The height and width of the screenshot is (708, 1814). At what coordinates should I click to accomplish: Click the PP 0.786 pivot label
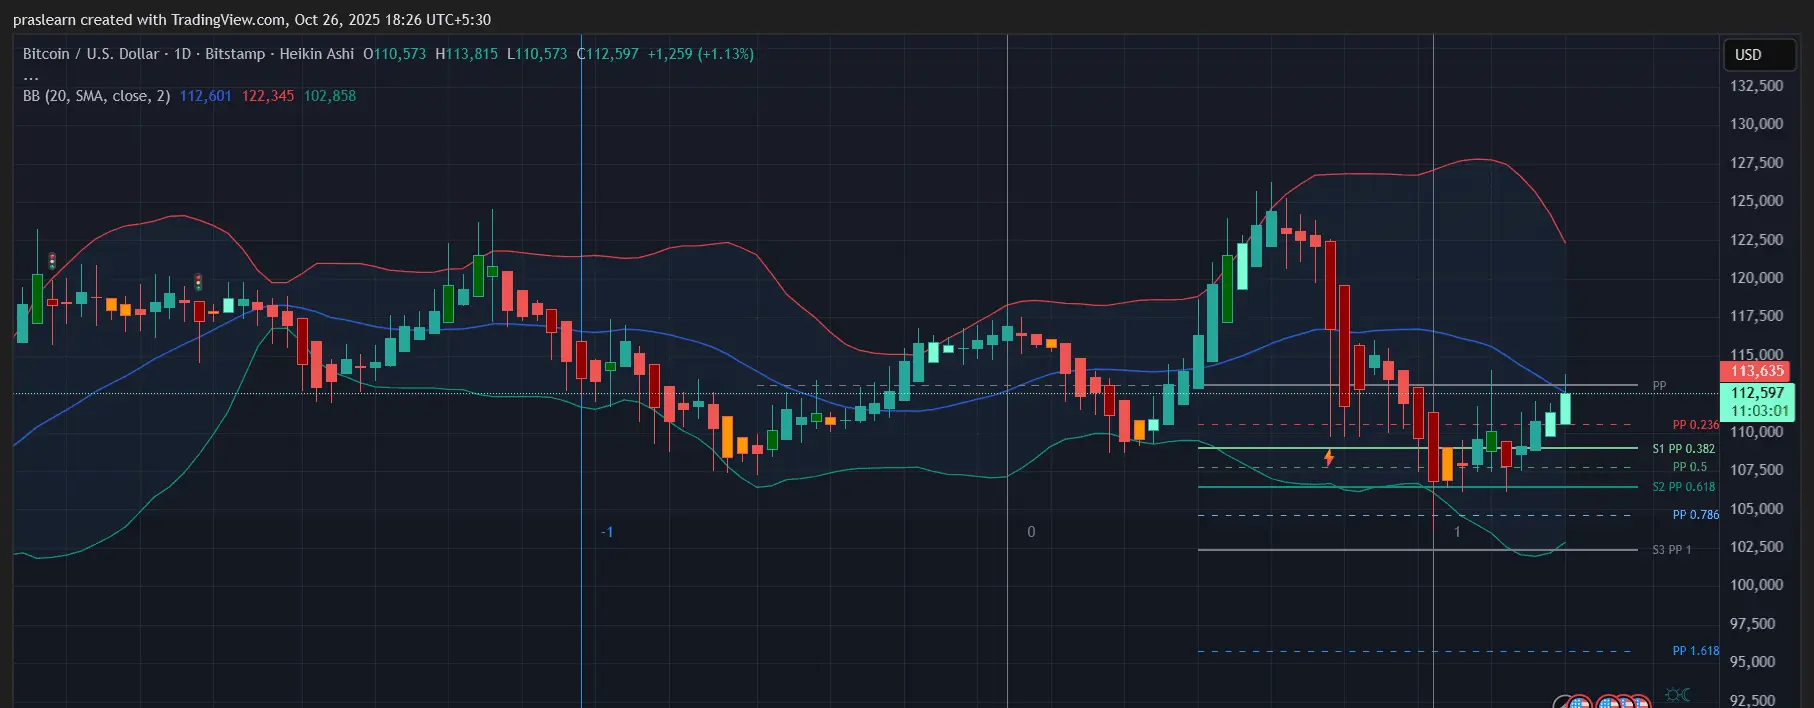click(x=1696, y=515)
